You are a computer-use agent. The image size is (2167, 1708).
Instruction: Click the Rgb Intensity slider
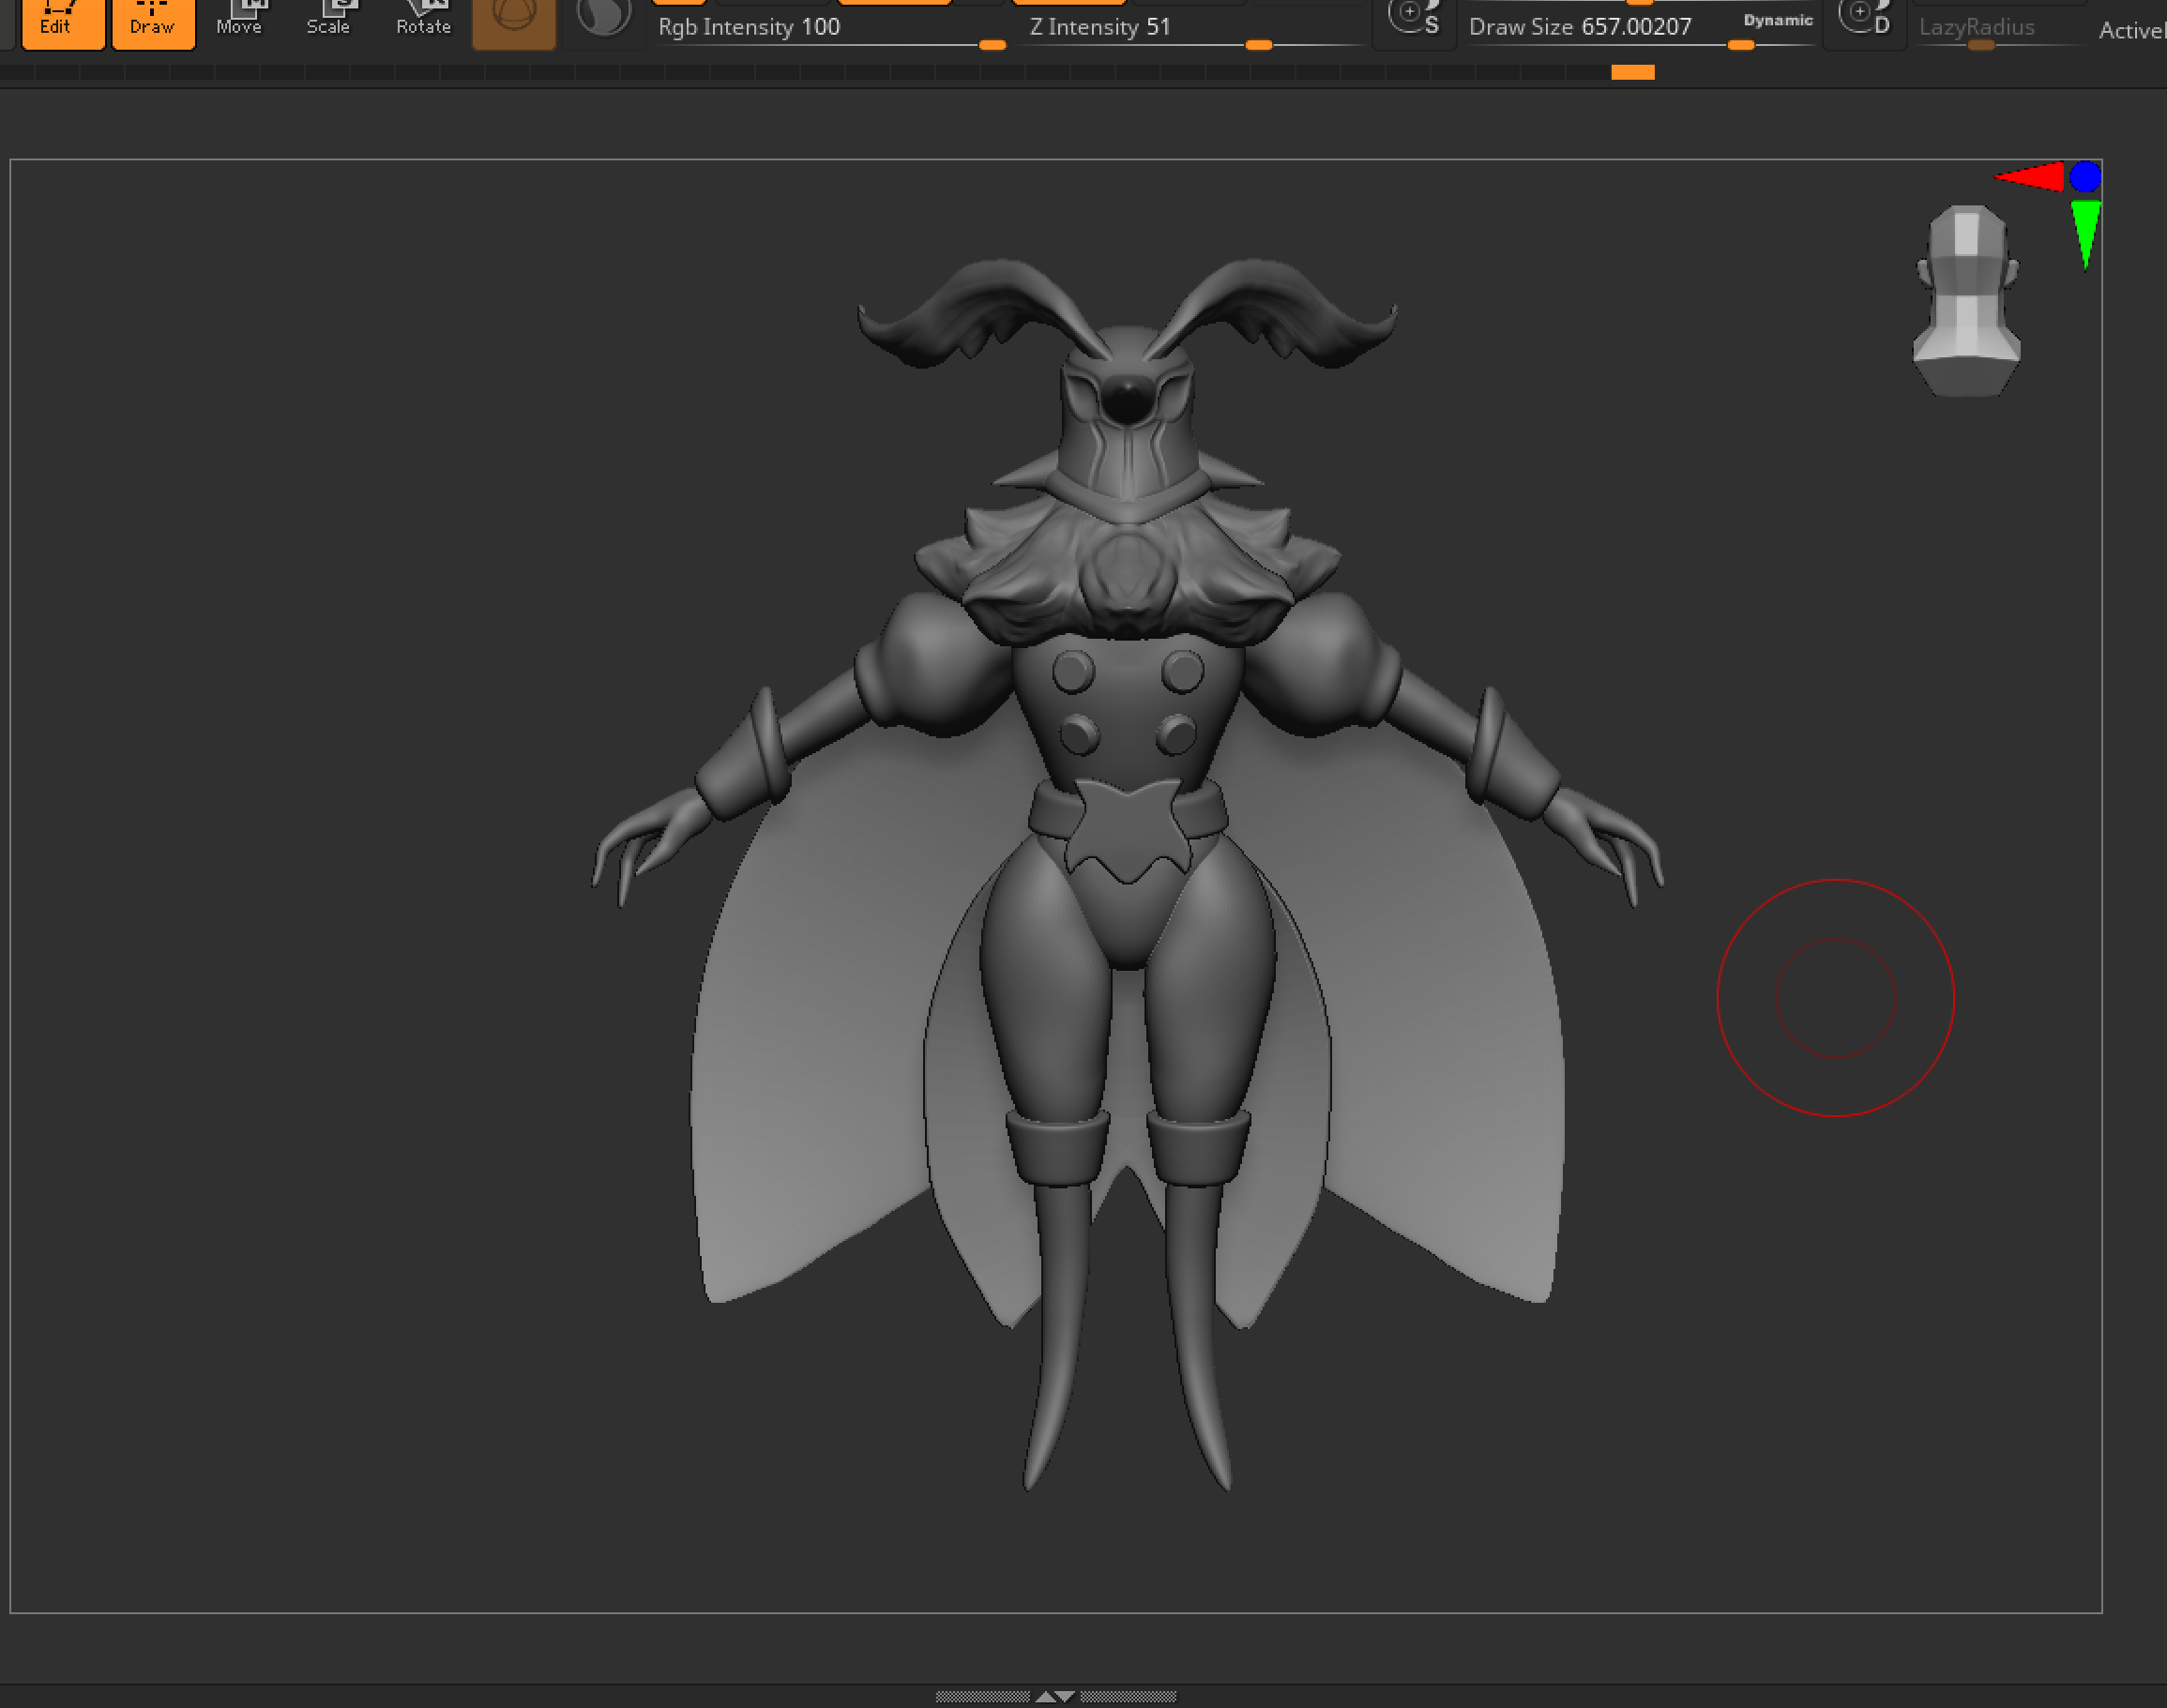point(830,28)
